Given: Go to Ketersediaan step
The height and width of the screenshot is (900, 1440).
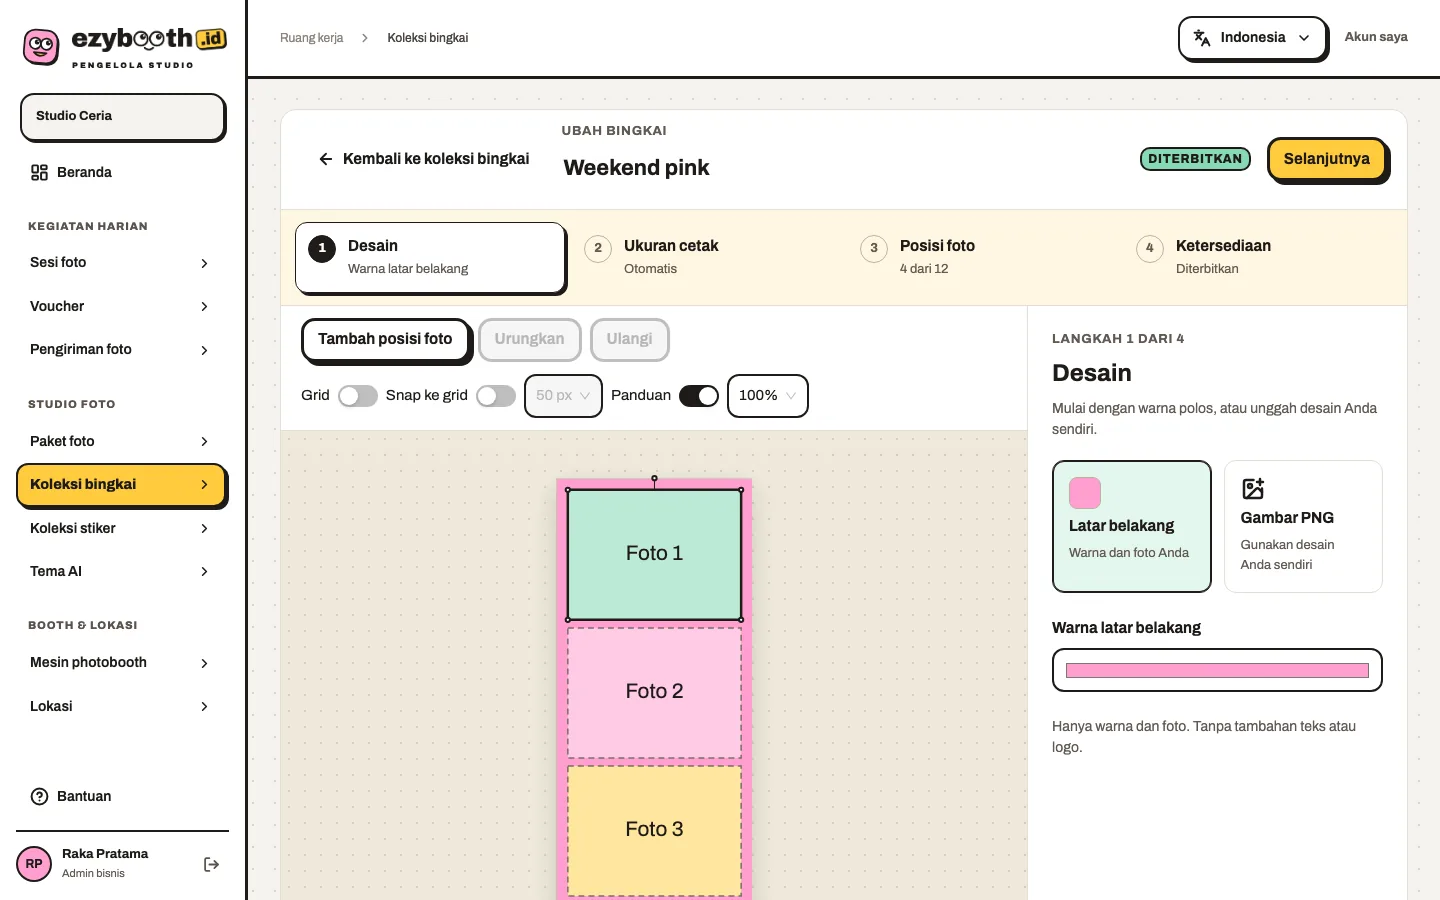Looking at the screenshot, I should tap(1258, 257).
